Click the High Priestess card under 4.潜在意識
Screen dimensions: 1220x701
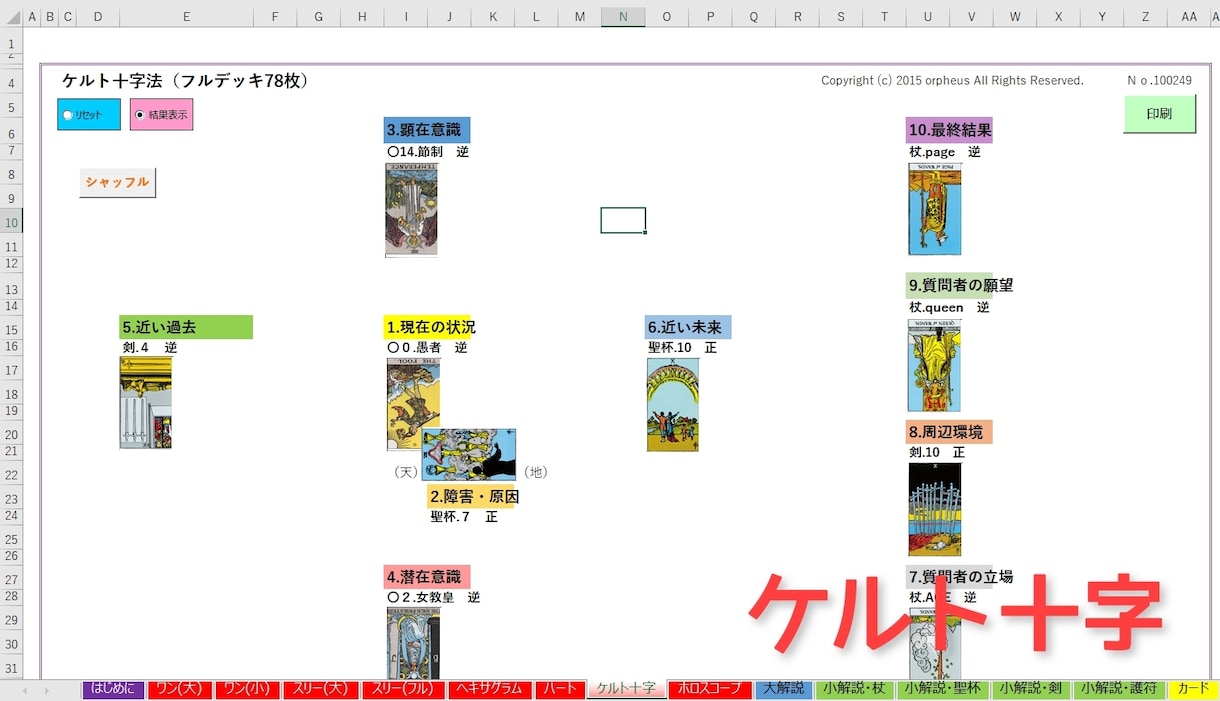coord(413,644)
